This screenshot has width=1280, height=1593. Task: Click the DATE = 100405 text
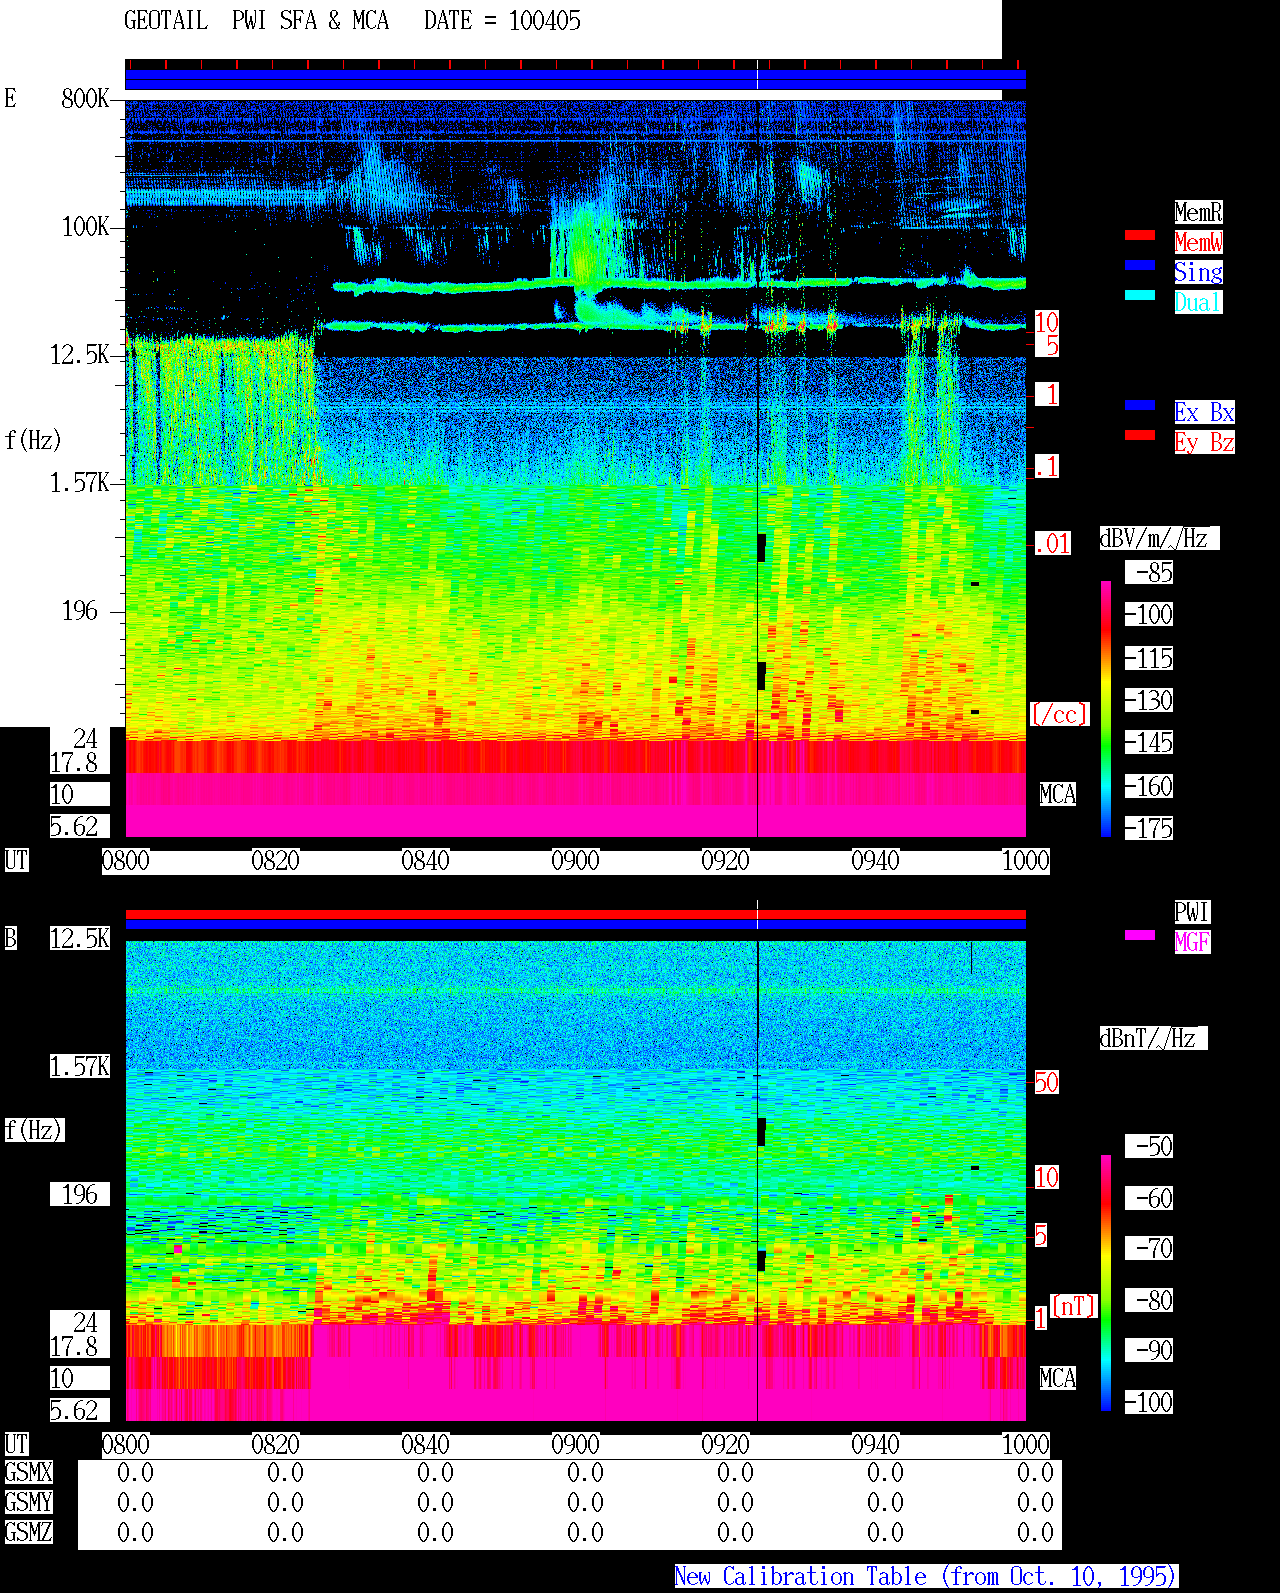502,21
